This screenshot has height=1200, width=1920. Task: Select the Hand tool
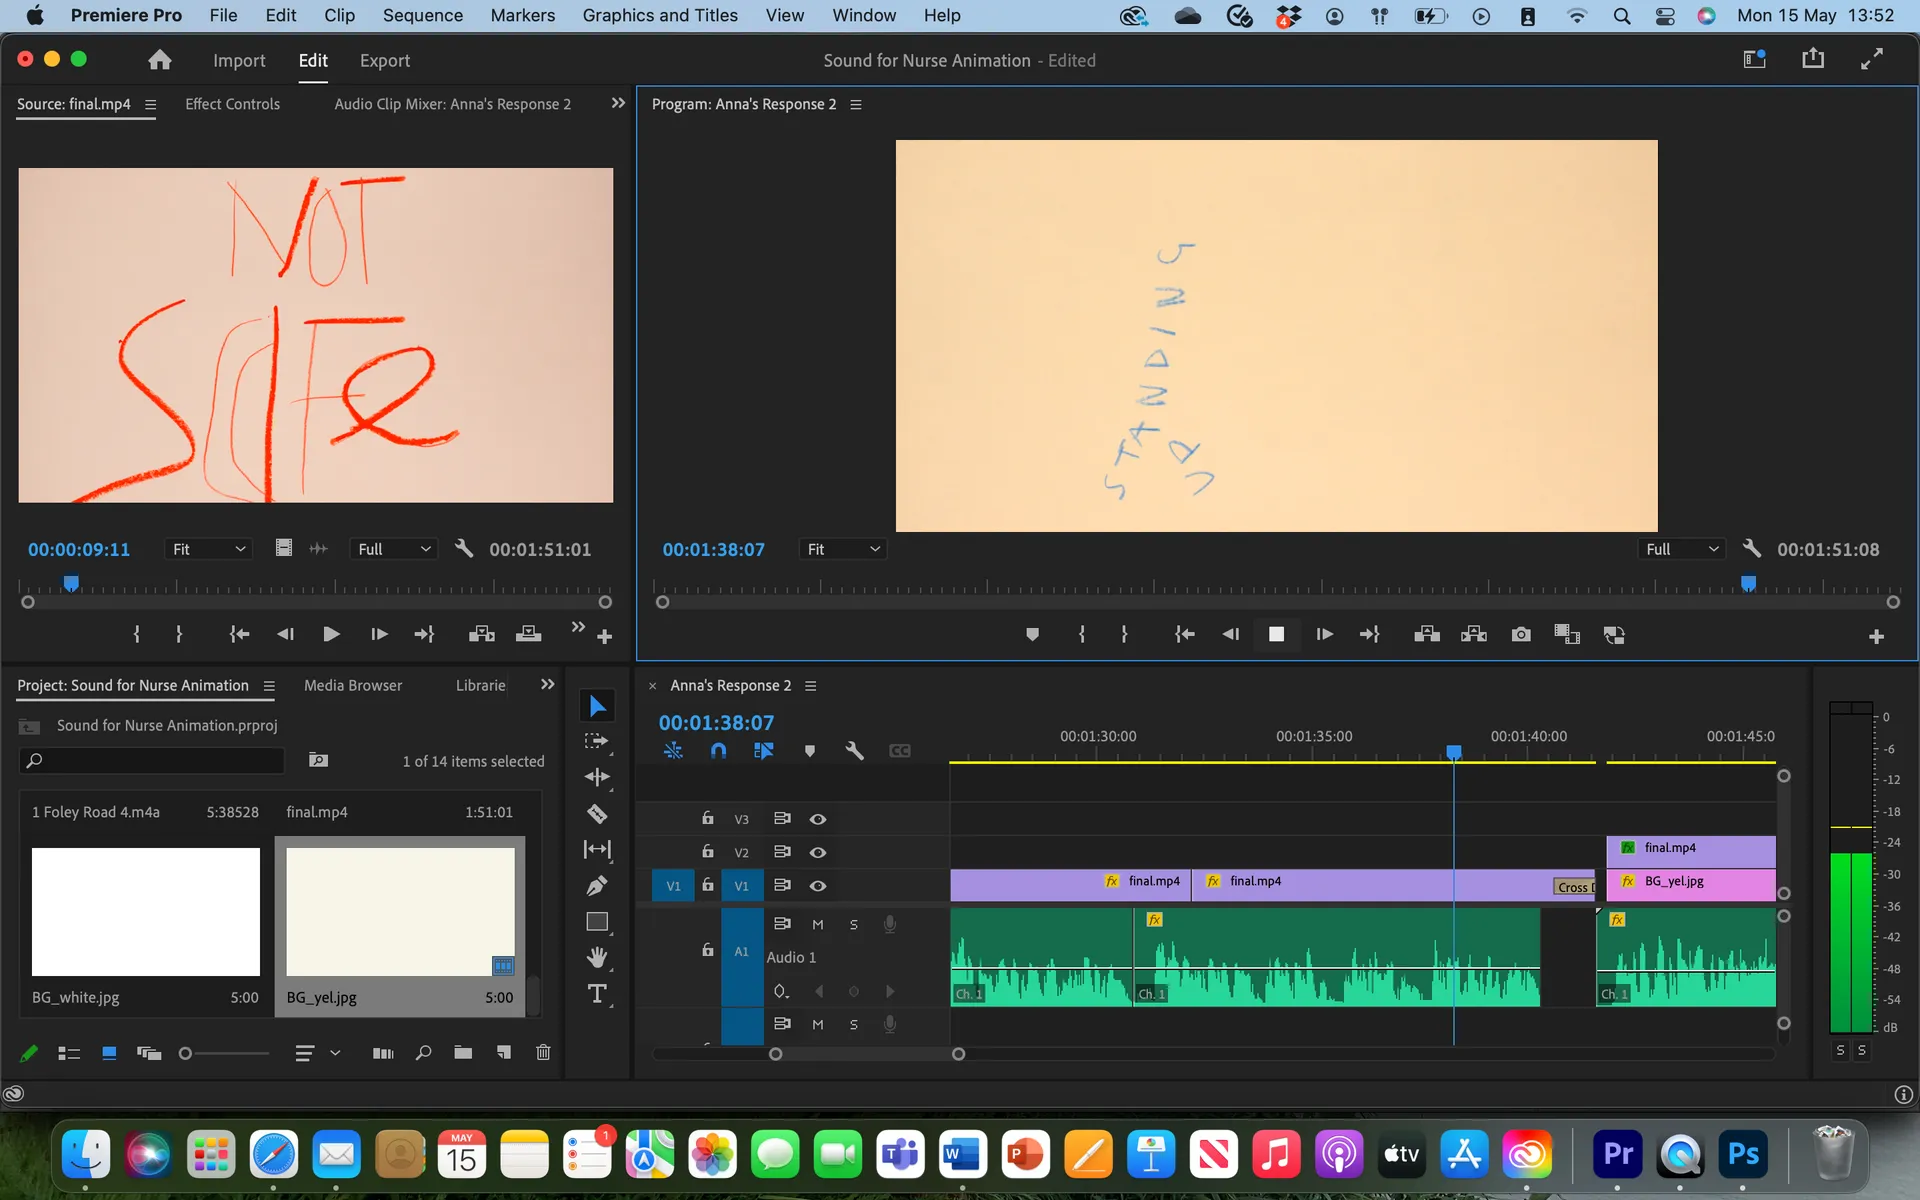(x=597, y=958)
